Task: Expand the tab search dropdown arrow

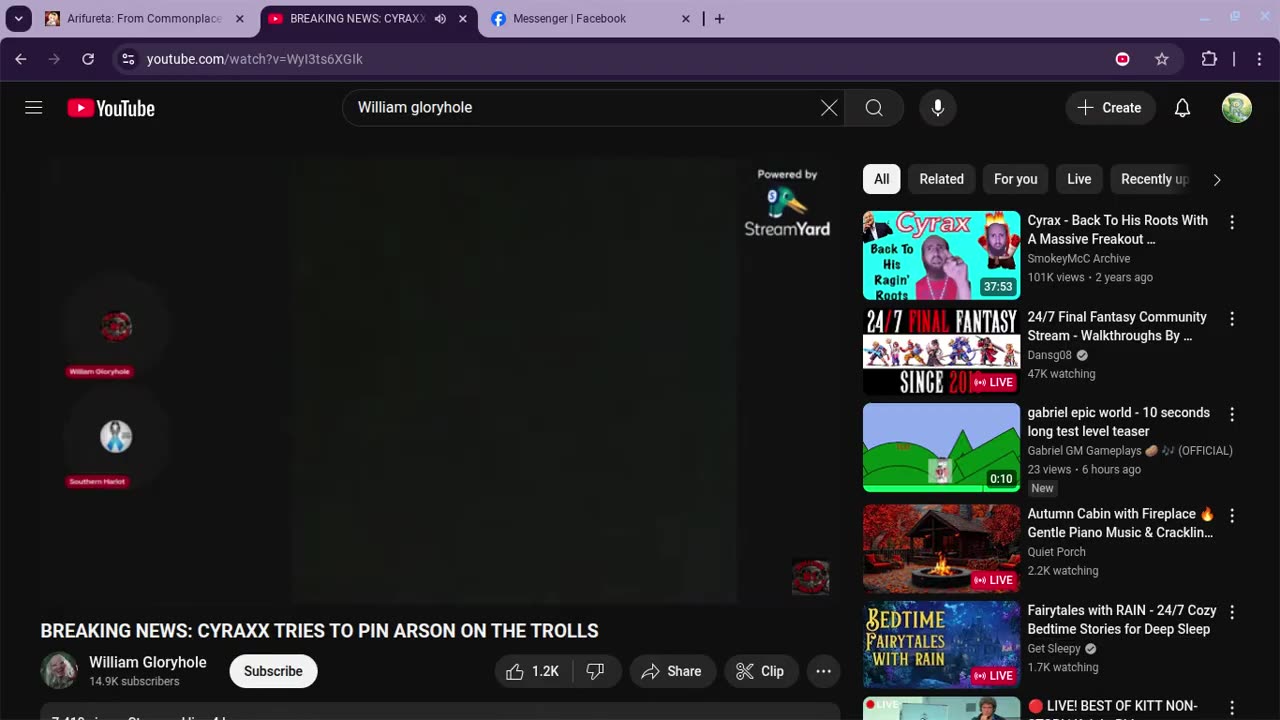Action: click(18, 19)
